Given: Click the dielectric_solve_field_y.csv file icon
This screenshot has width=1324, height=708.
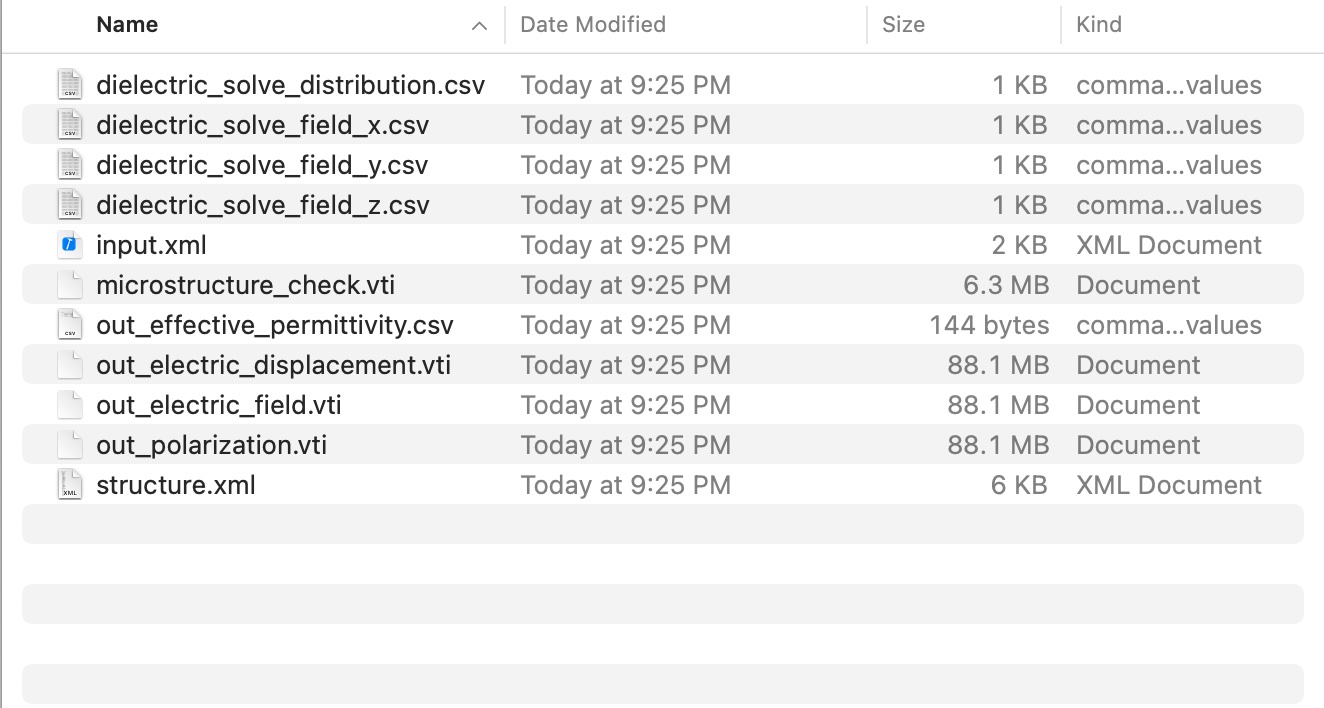Looking at the screenshot, I should click(69, 165).
